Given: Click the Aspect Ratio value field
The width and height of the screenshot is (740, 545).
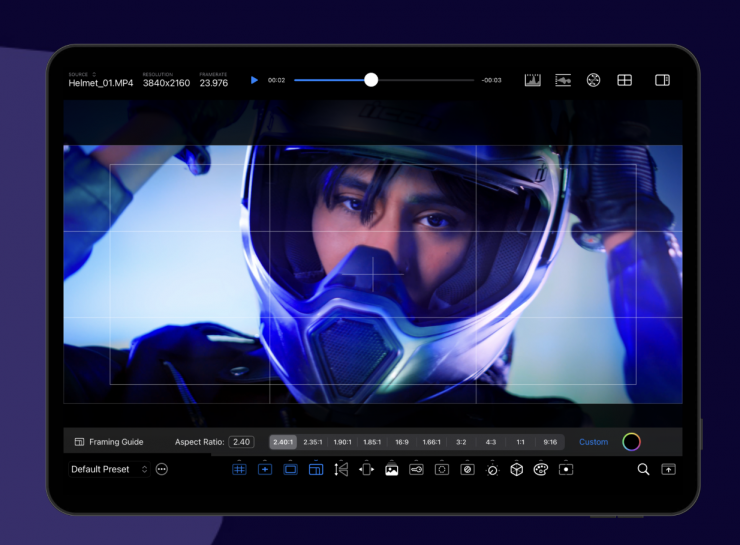Looking at the screenshot, I should [241, 442].
